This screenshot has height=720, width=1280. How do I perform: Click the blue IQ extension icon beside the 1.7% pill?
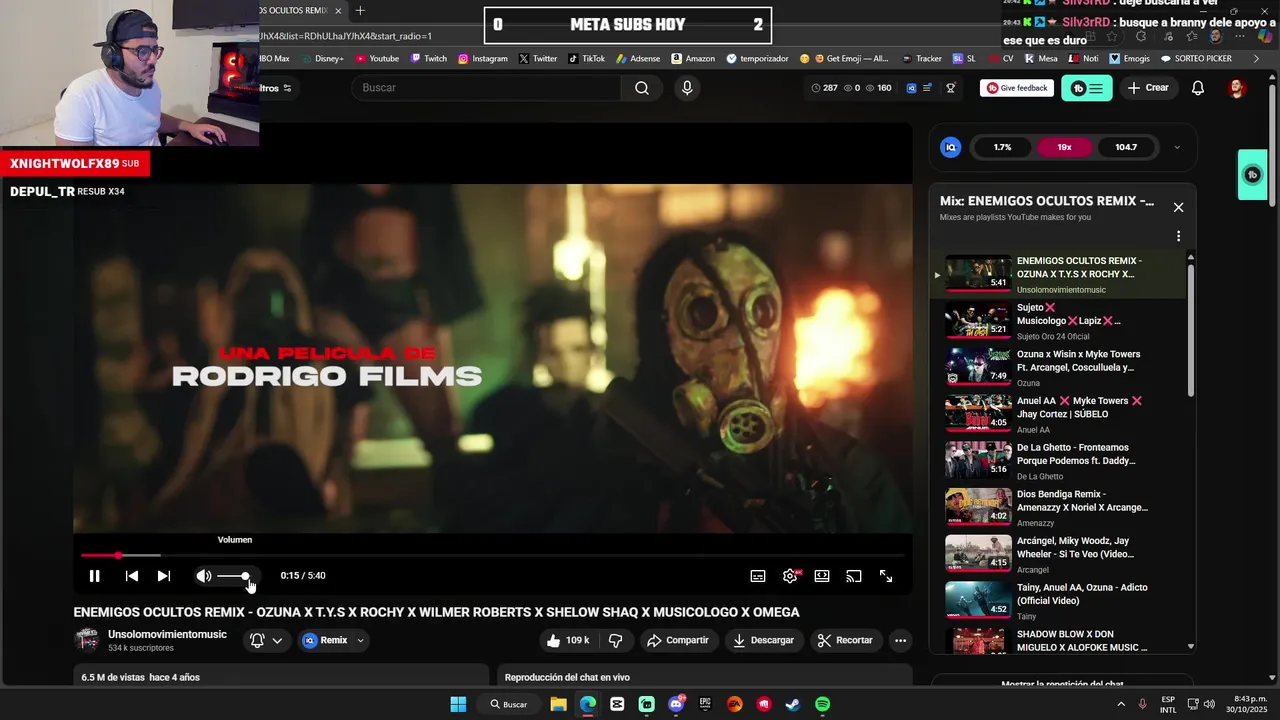951,147
